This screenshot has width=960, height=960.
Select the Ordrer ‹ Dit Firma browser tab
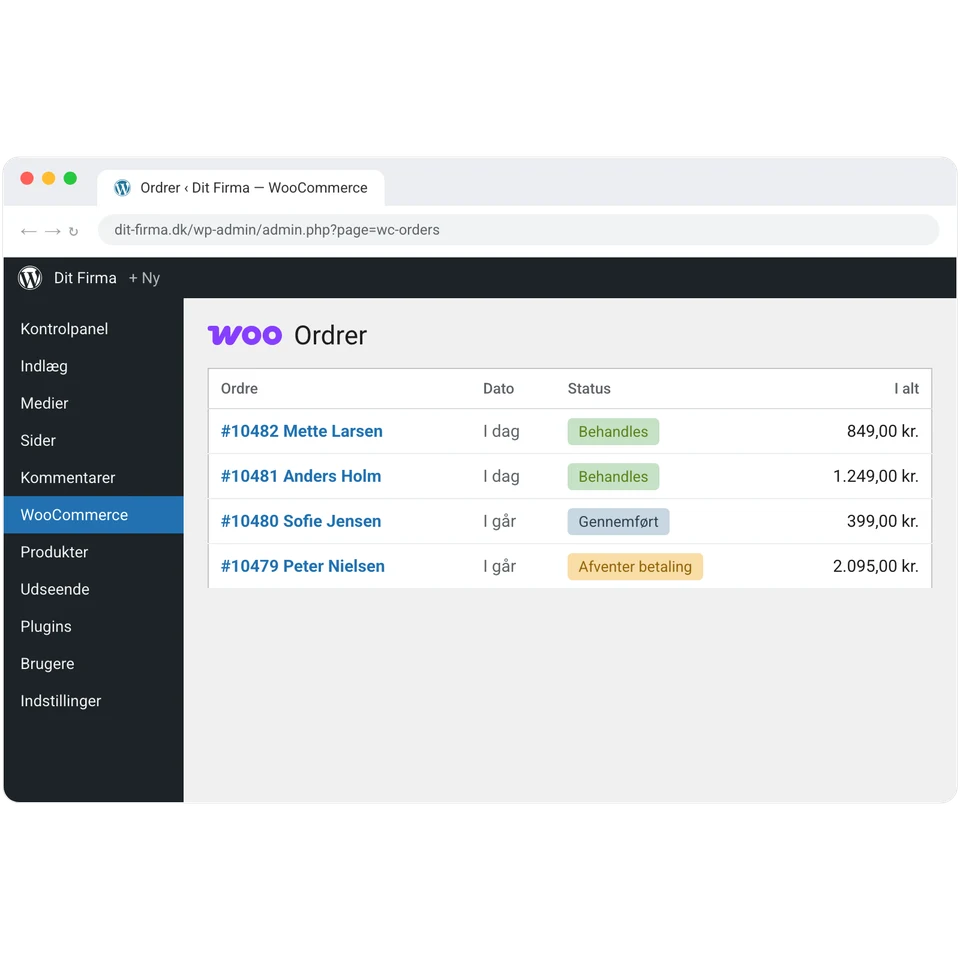(x=241, y=188)
